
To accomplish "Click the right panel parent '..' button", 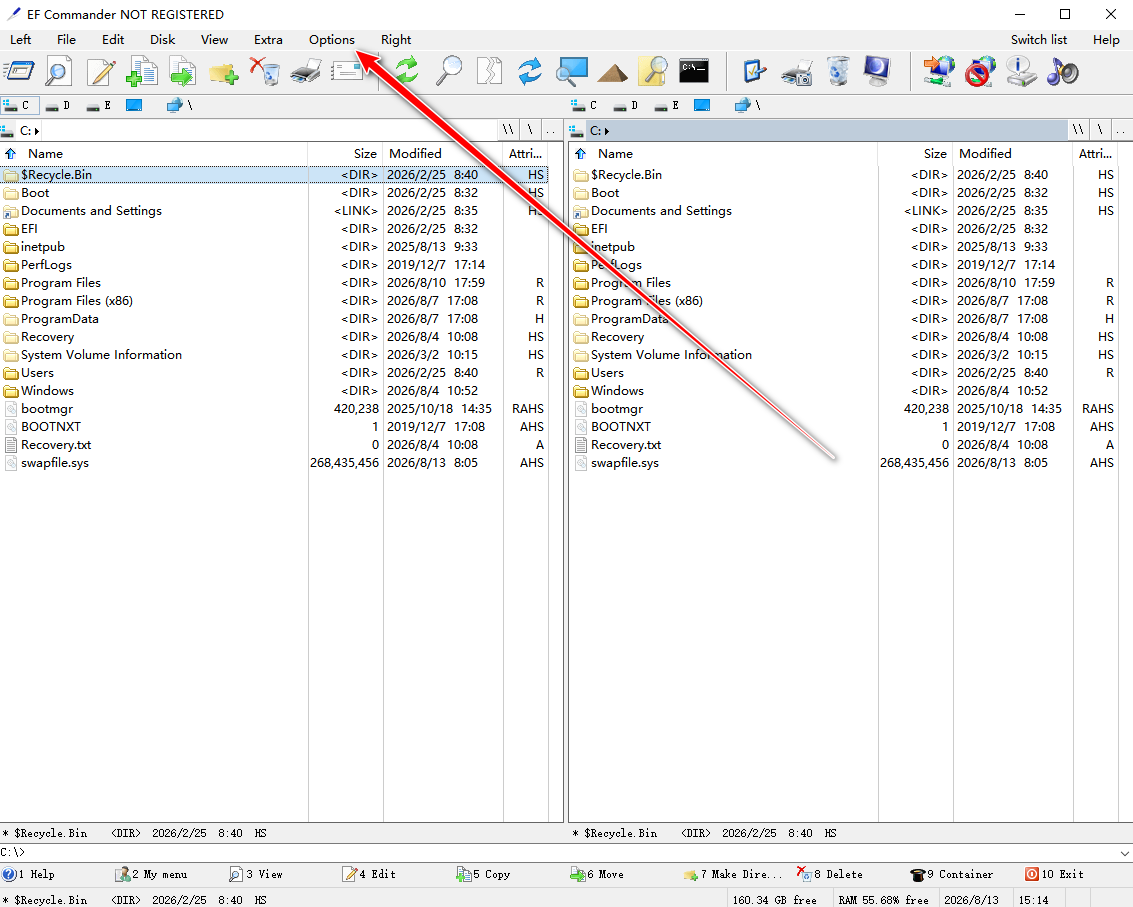I will click(1121, 130).
